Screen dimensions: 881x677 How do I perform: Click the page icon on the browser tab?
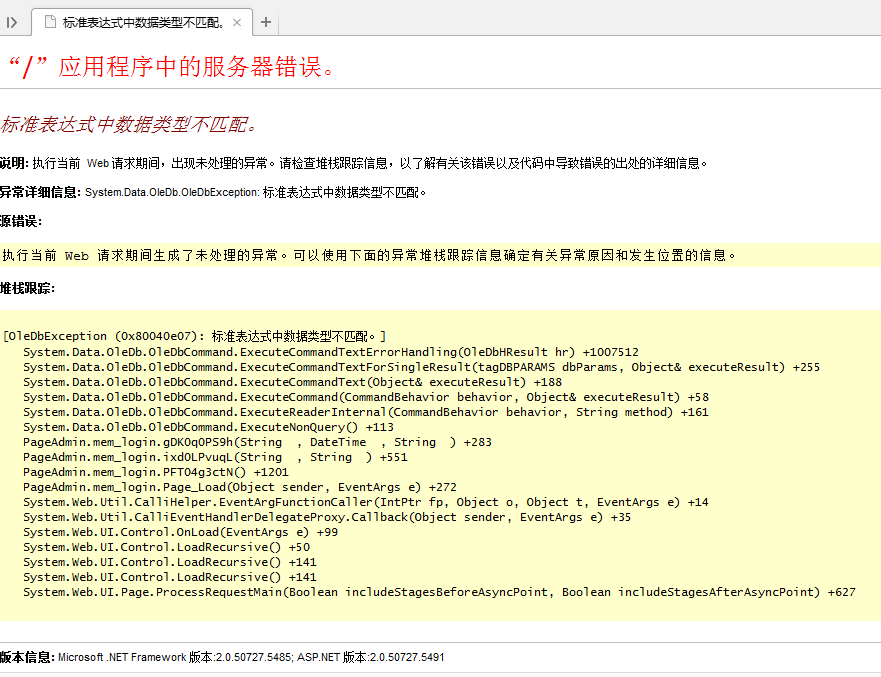49,22
